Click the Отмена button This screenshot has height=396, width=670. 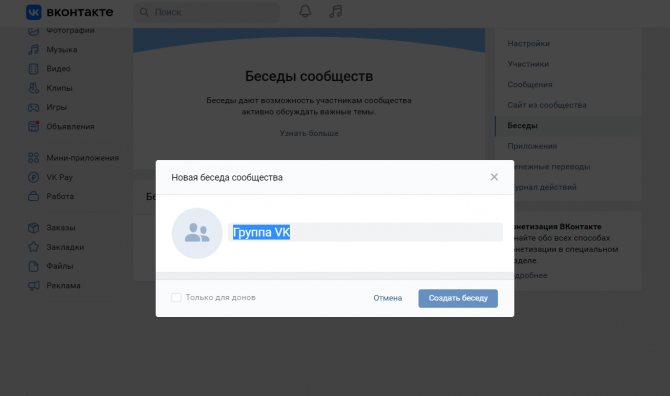(388, 298)
